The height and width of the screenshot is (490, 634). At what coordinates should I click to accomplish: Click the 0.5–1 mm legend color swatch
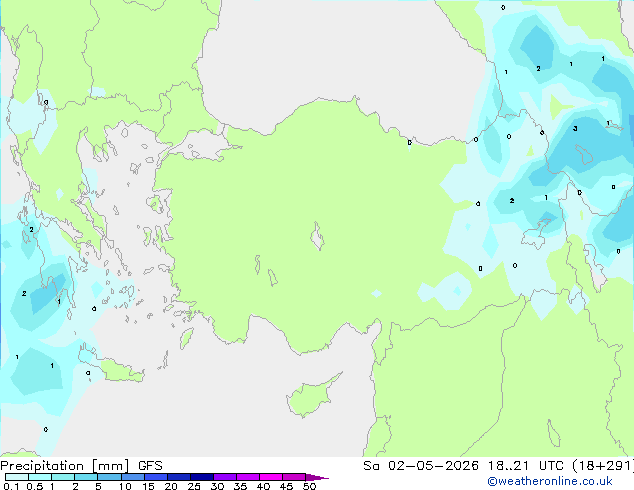(x=40, y=477)
